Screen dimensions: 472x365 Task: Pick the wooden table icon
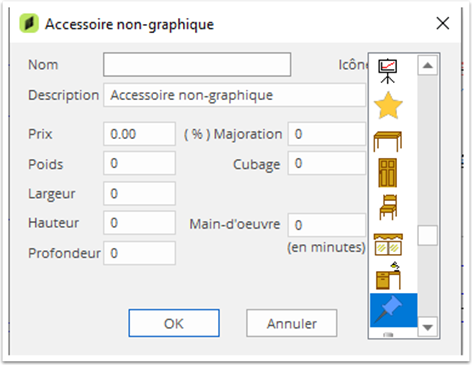tap(388, 141)
